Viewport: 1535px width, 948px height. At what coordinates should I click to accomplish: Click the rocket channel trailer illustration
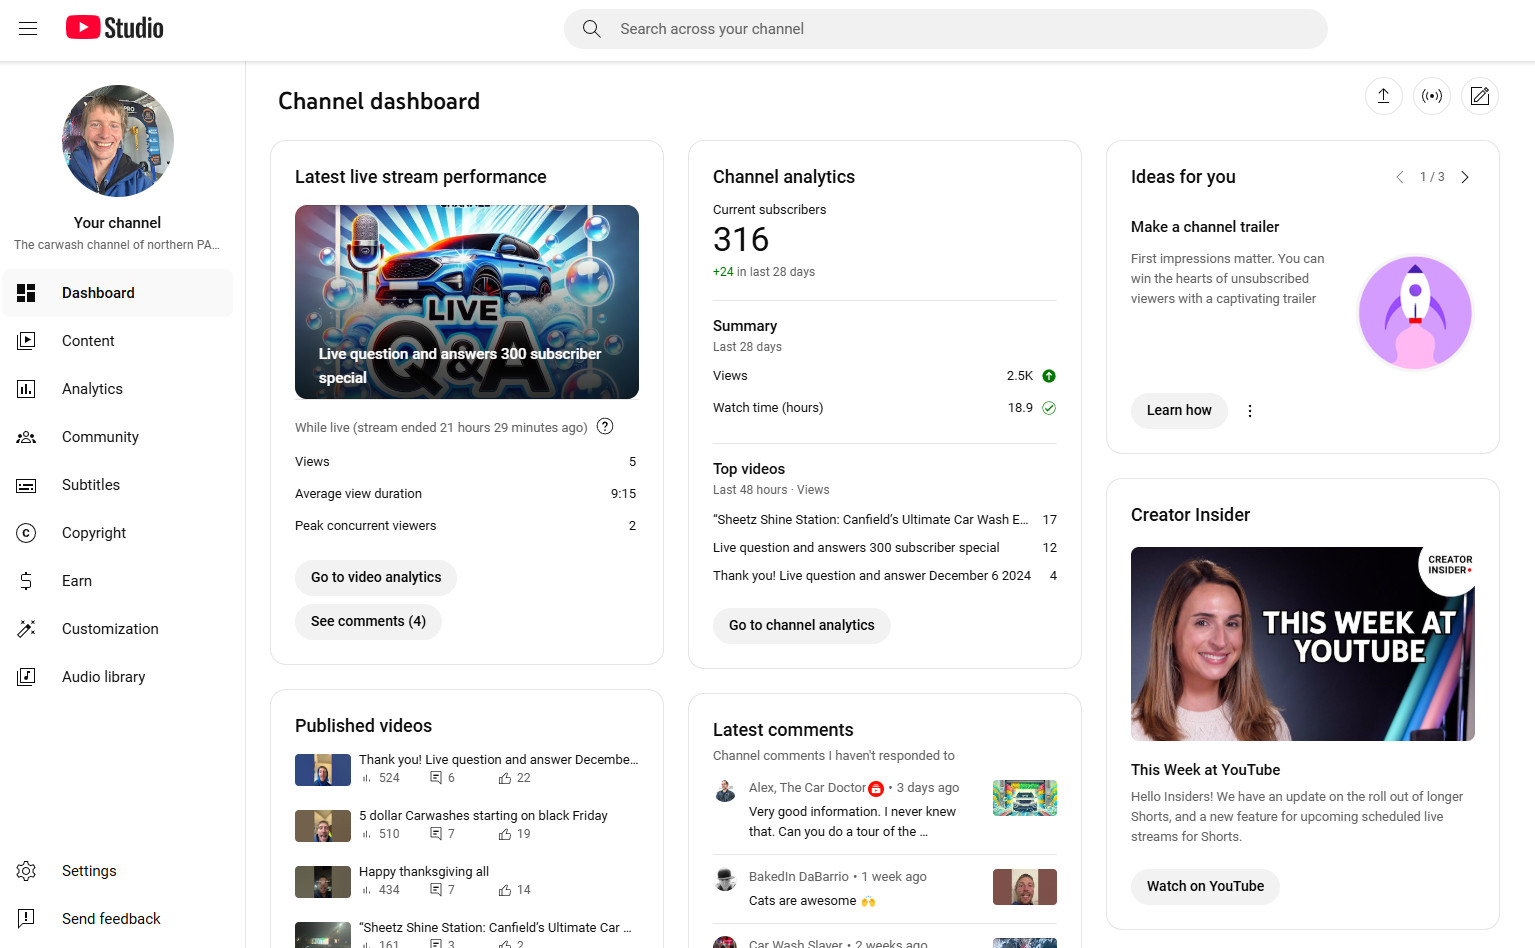pos(1415,313)
